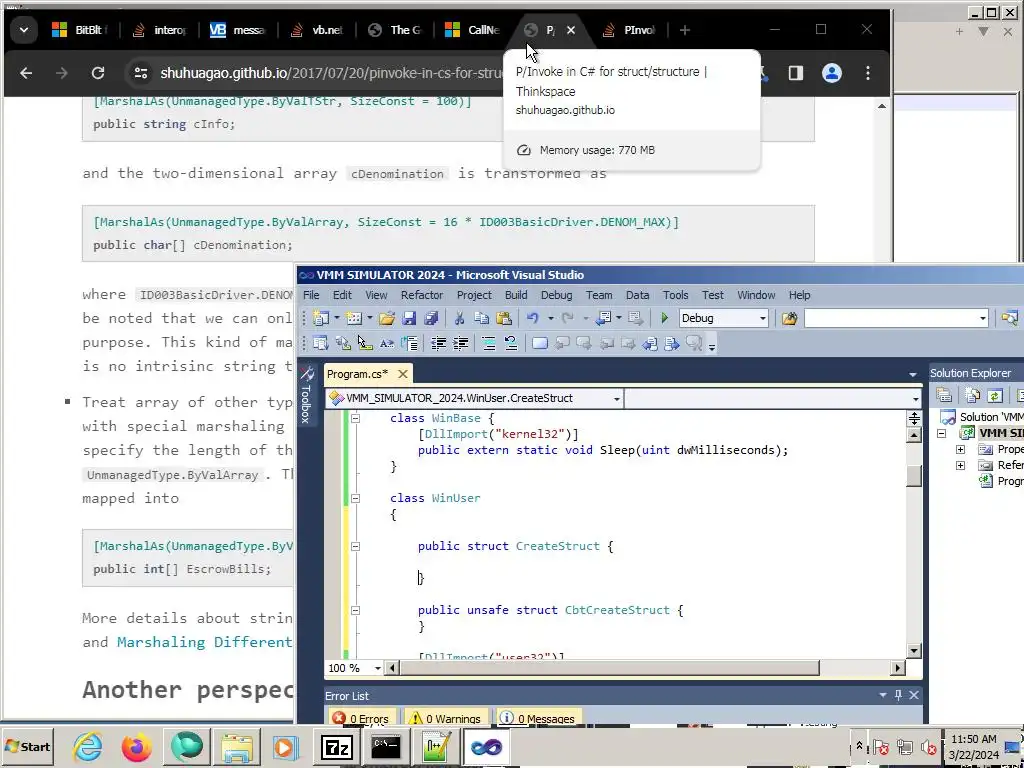Viewport: 1024px width, 768px height.
Task: Click the code editor horizontal scrollbar thumb
Action: [609, 668]
